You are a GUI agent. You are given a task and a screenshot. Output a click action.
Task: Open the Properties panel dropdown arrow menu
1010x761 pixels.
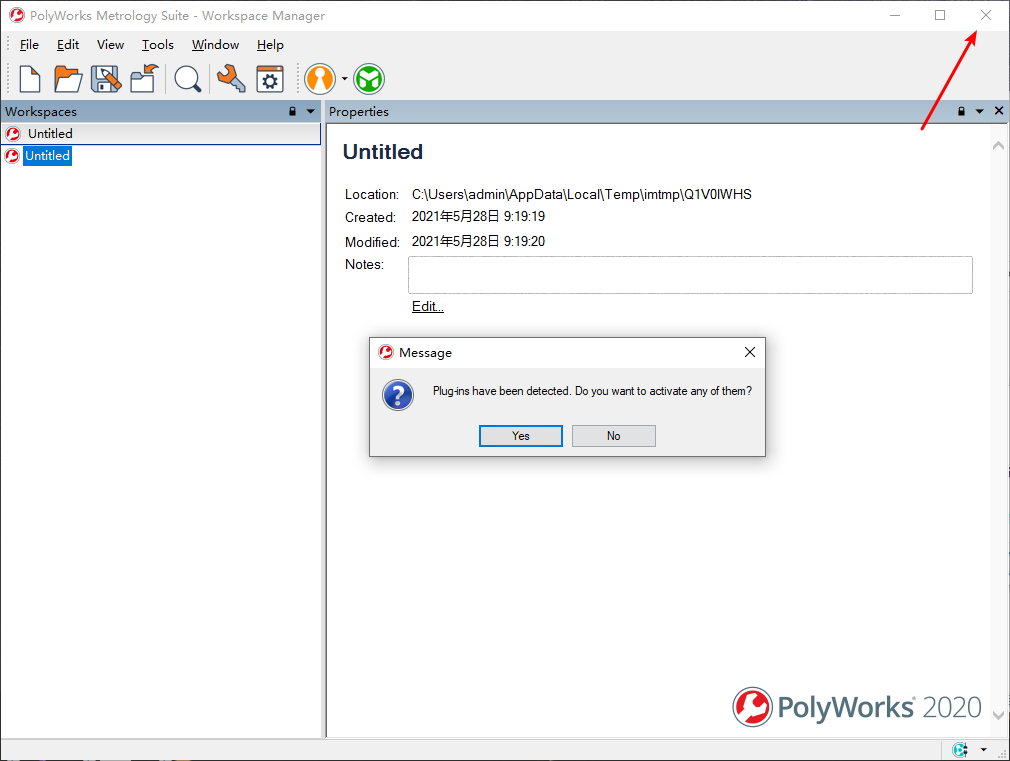[x=980, y=111]
